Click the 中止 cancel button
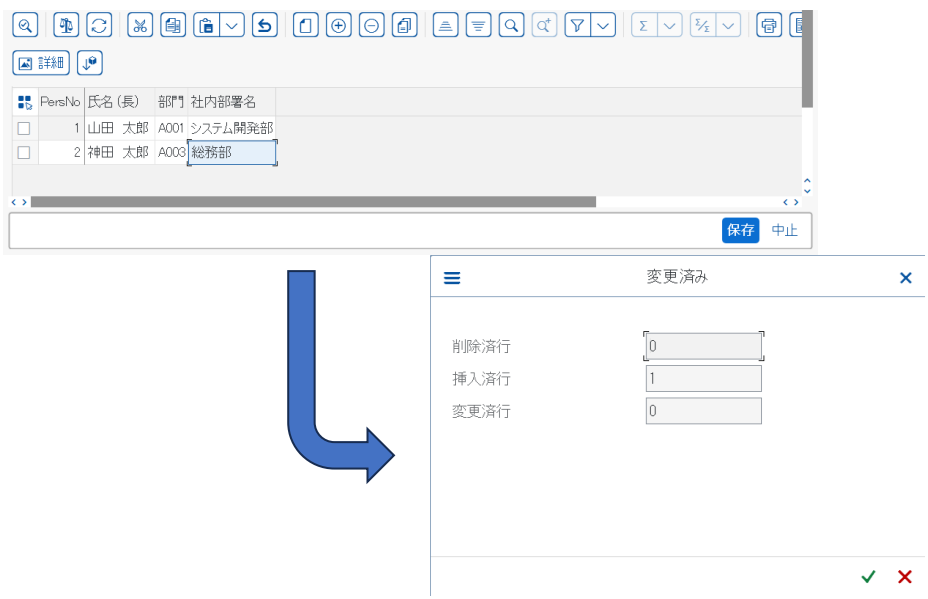Screen dimensions: 928x599 [x=785, y=230]
